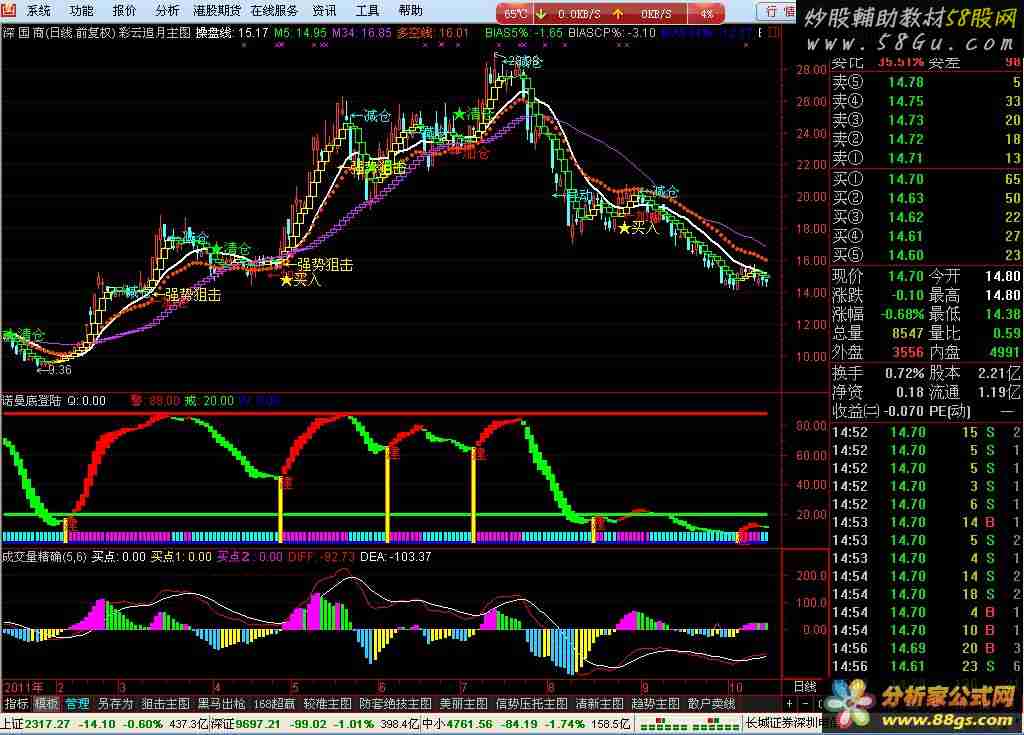This screenshot has width=1024, height=735.
Task: Switch to the 清新主图 template
Action: (600, 704)
